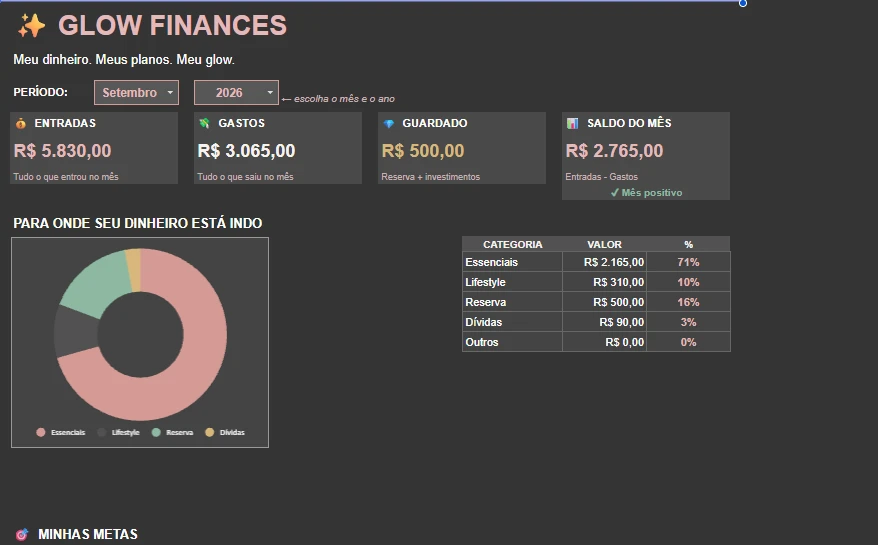The width and height of the screenshot is (878, 545).
Task: Click the bar chart icon on SALDO DO MÊS
Action: coord(572,123)
